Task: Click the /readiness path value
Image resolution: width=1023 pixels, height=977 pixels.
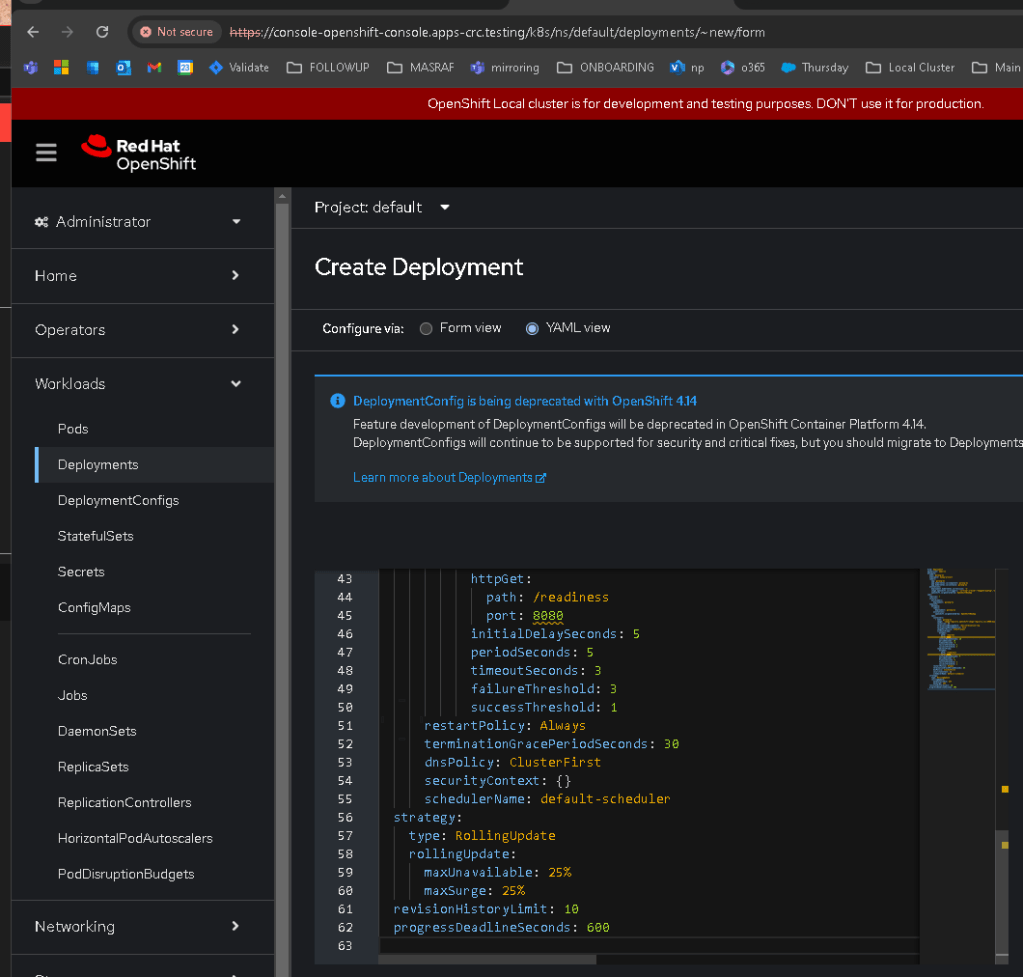Action: click(570, 597)
